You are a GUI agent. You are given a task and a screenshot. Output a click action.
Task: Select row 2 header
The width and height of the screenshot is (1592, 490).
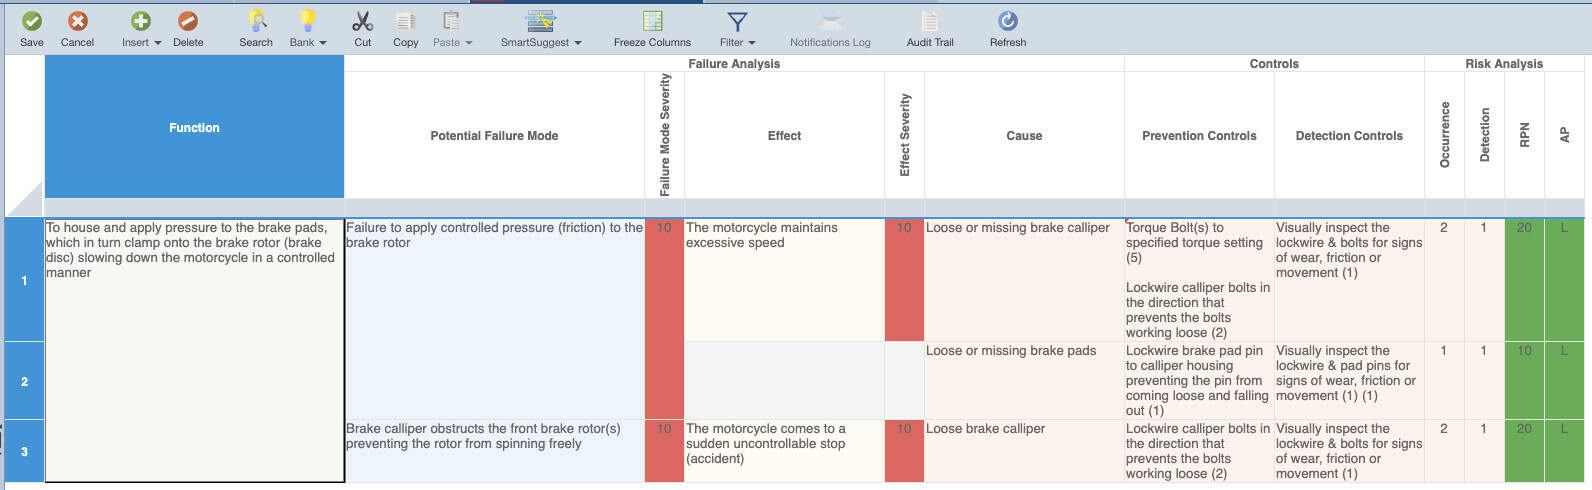pos(24,381)
